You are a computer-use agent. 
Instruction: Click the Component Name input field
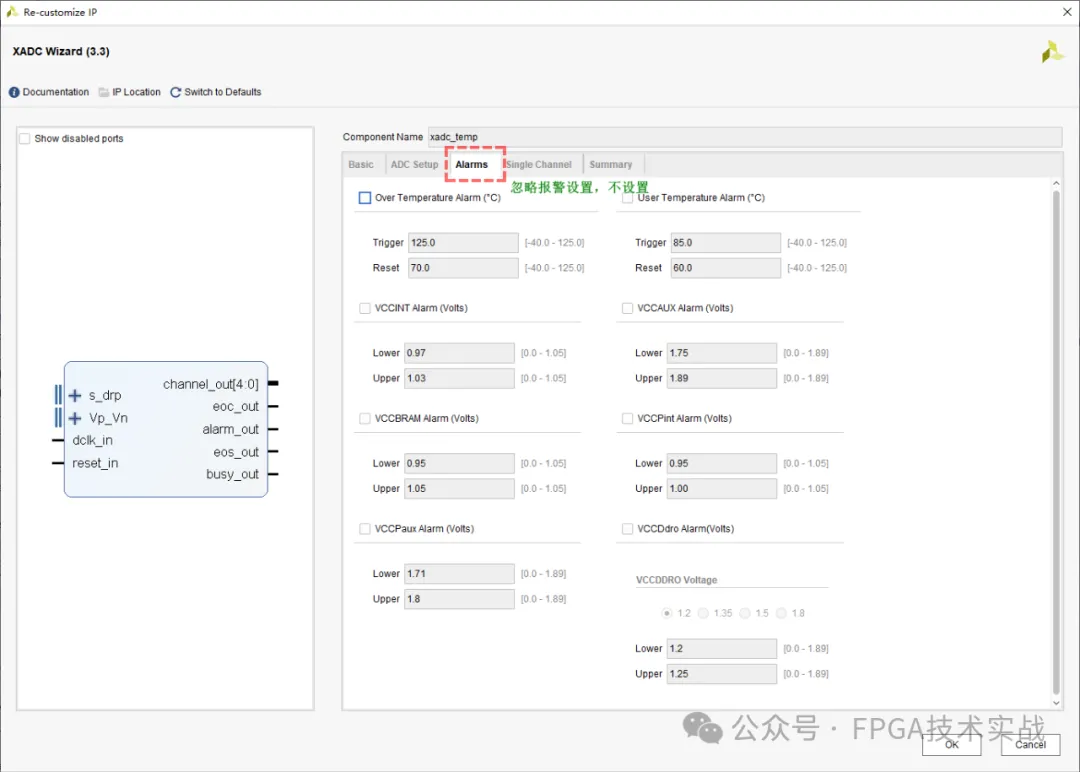(744, 137)
